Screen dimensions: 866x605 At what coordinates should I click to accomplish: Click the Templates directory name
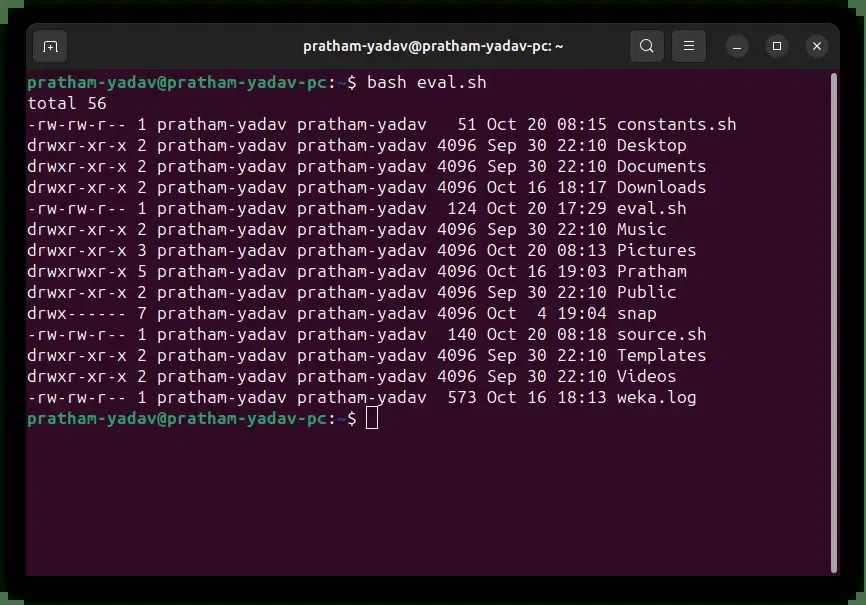click(x=661, y=355)
